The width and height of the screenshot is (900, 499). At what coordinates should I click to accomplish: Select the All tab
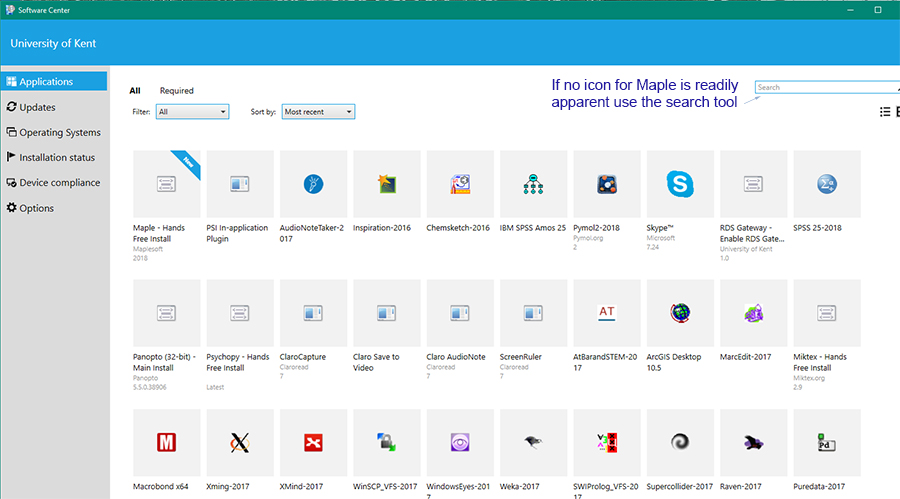tap(135, 91)
